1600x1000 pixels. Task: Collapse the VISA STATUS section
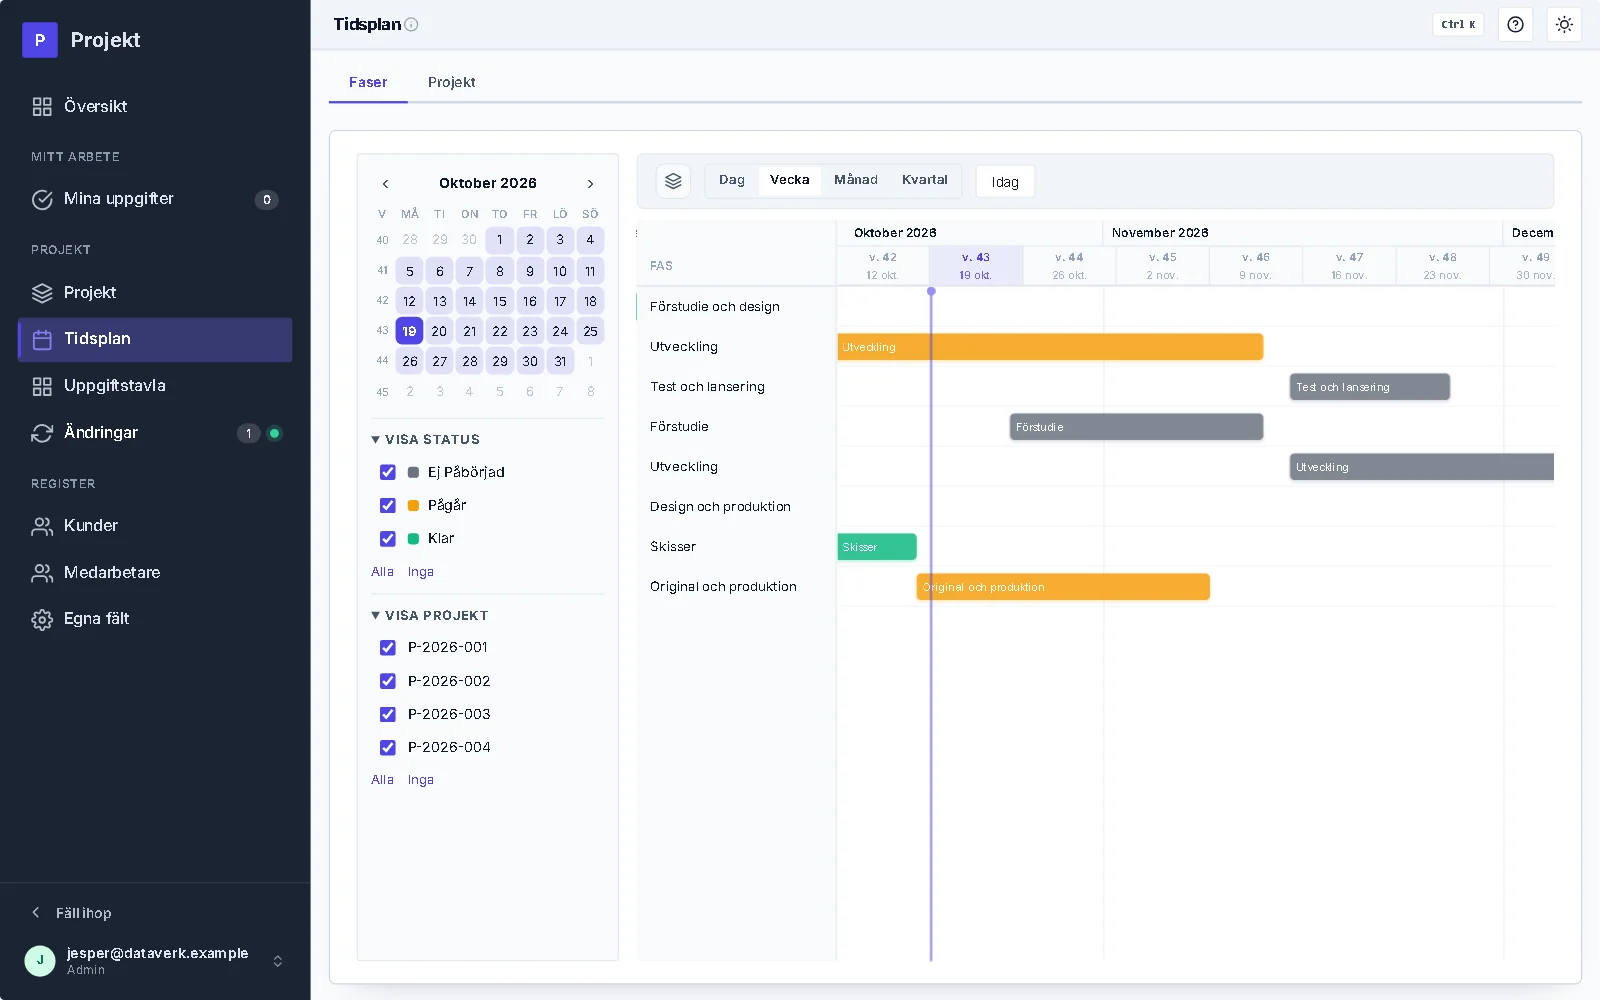coord(425,440)
